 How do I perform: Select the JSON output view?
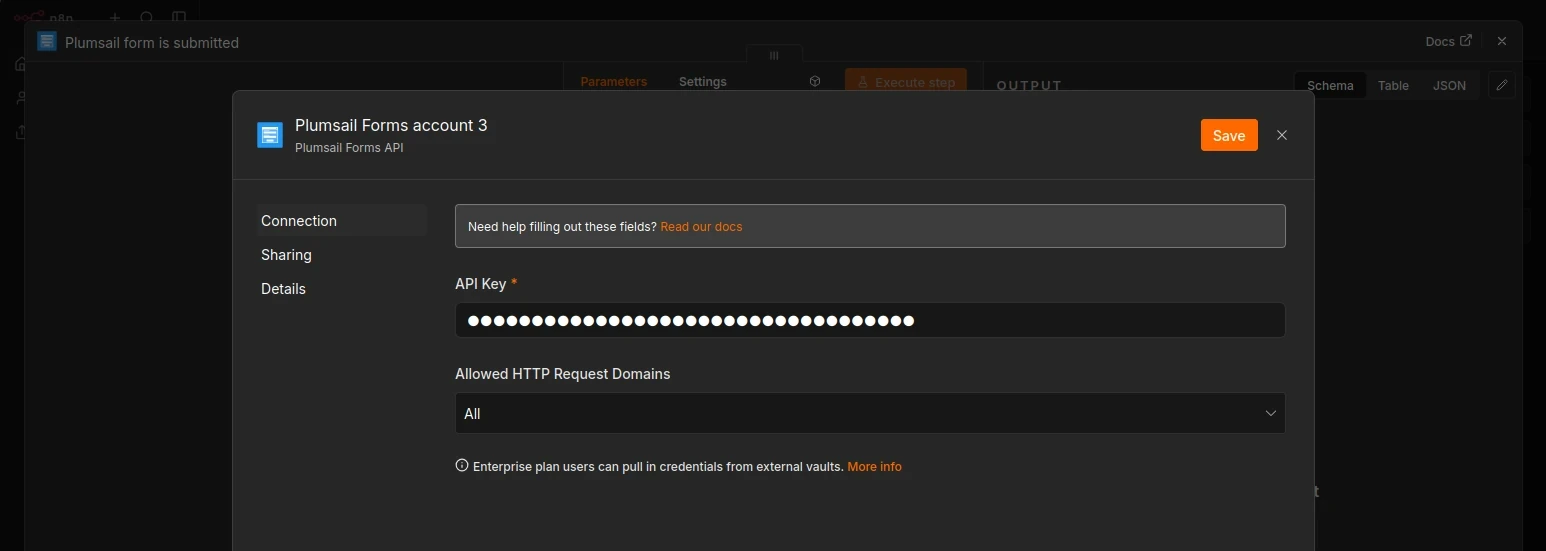1449,85
